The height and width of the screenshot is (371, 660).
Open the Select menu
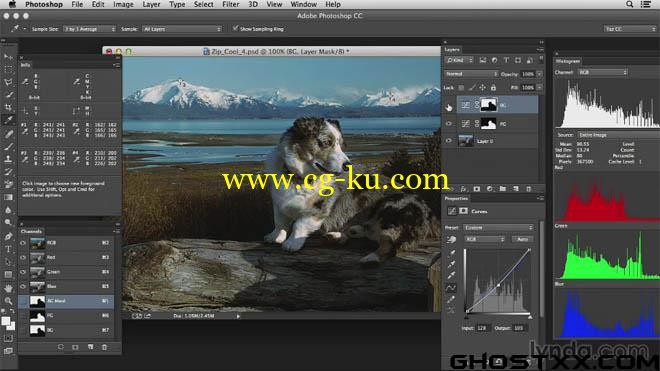(x=203, y=4)
